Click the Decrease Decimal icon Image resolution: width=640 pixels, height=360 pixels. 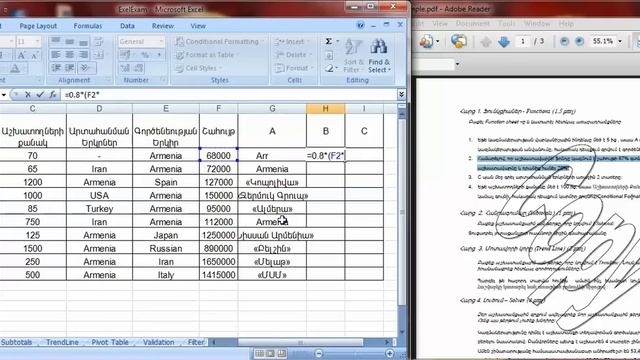[x=139, y=68]
